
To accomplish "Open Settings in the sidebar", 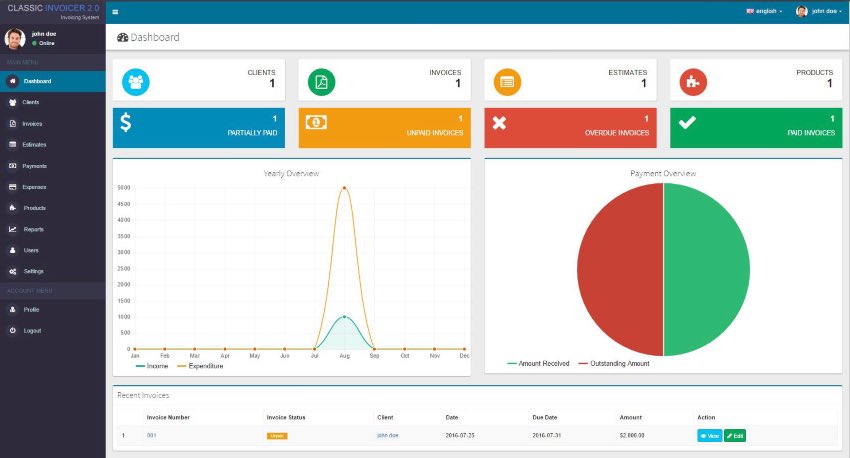I will click(x=33, y=271).
